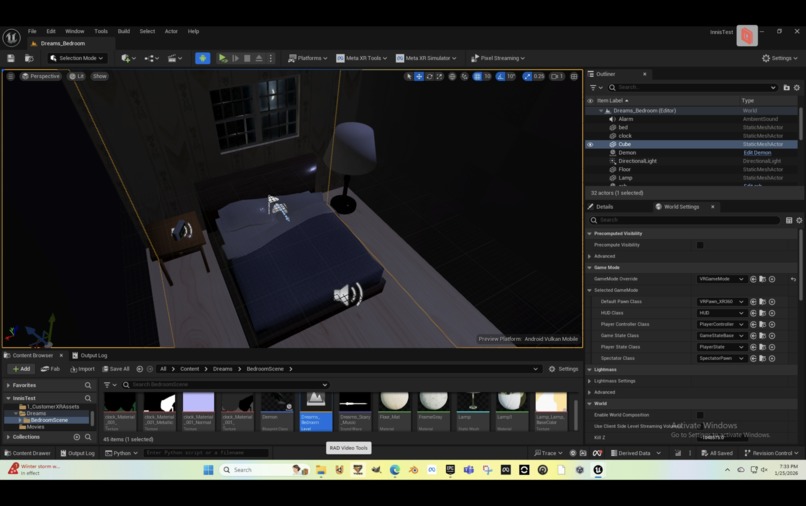Activate the rotate gizmo tool
The image size is (806, 506).
(429, 76)
